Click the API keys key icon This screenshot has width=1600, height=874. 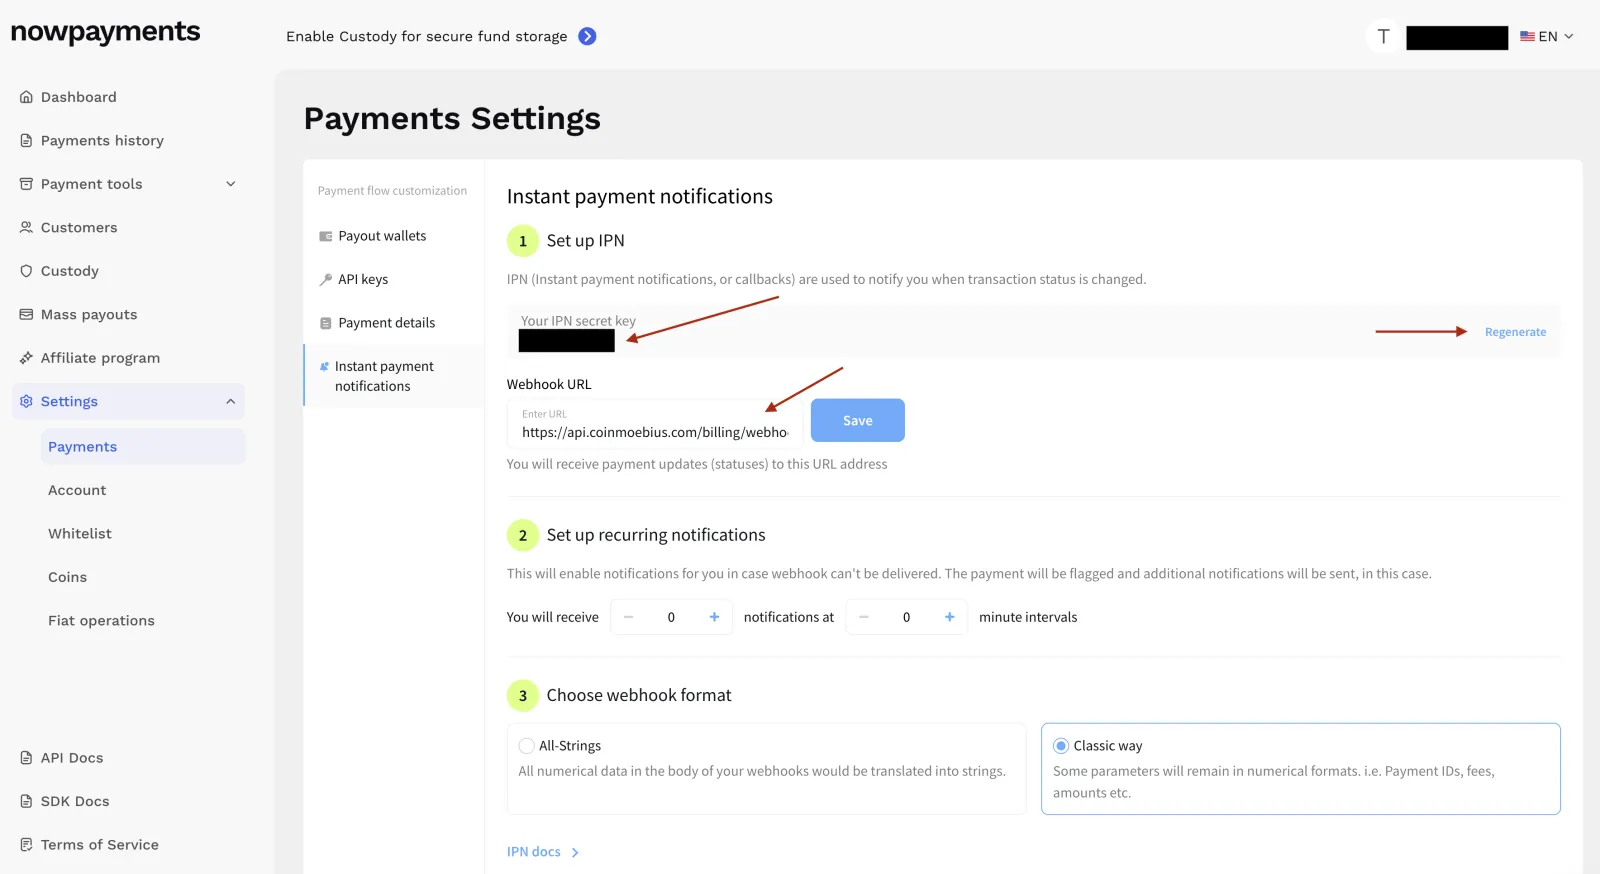tap(325, 280)
